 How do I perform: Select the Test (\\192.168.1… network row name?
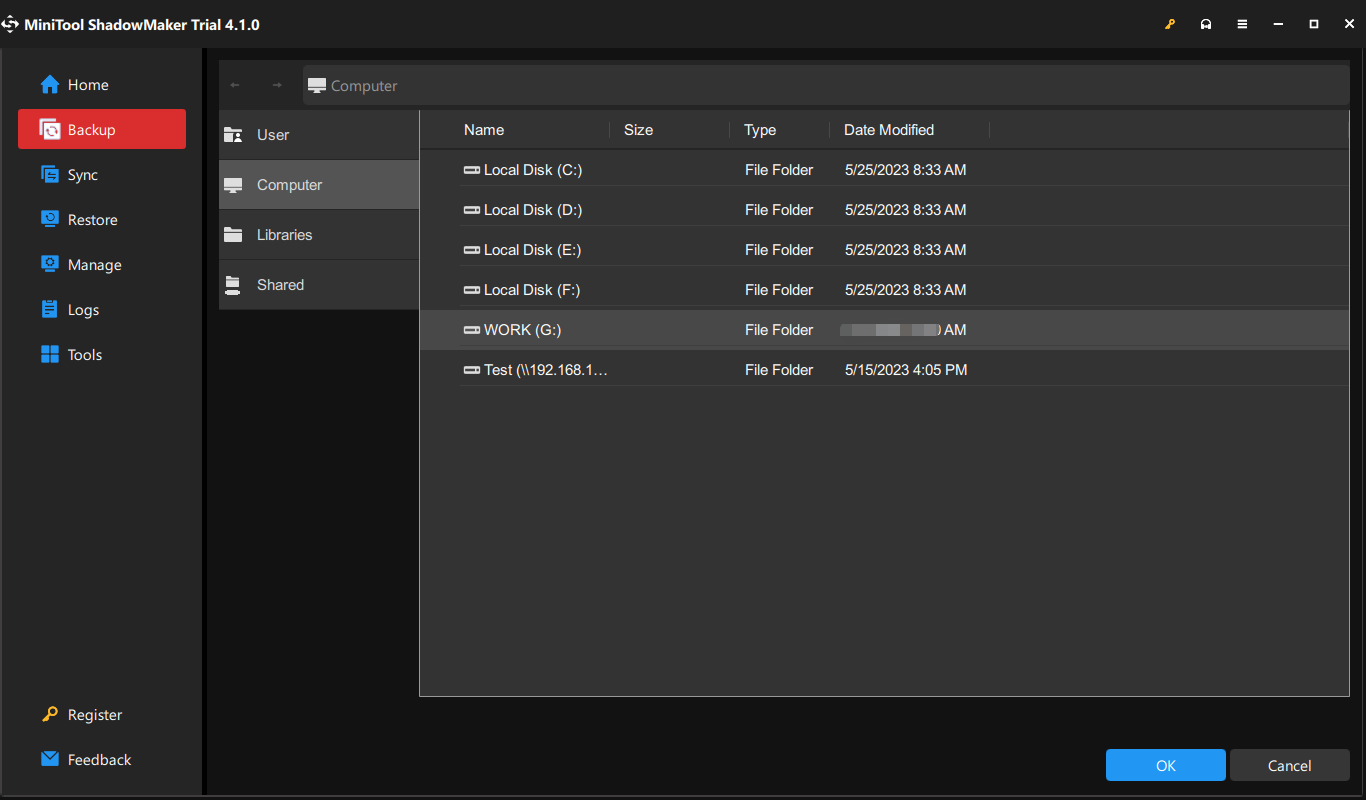point(546,370)
